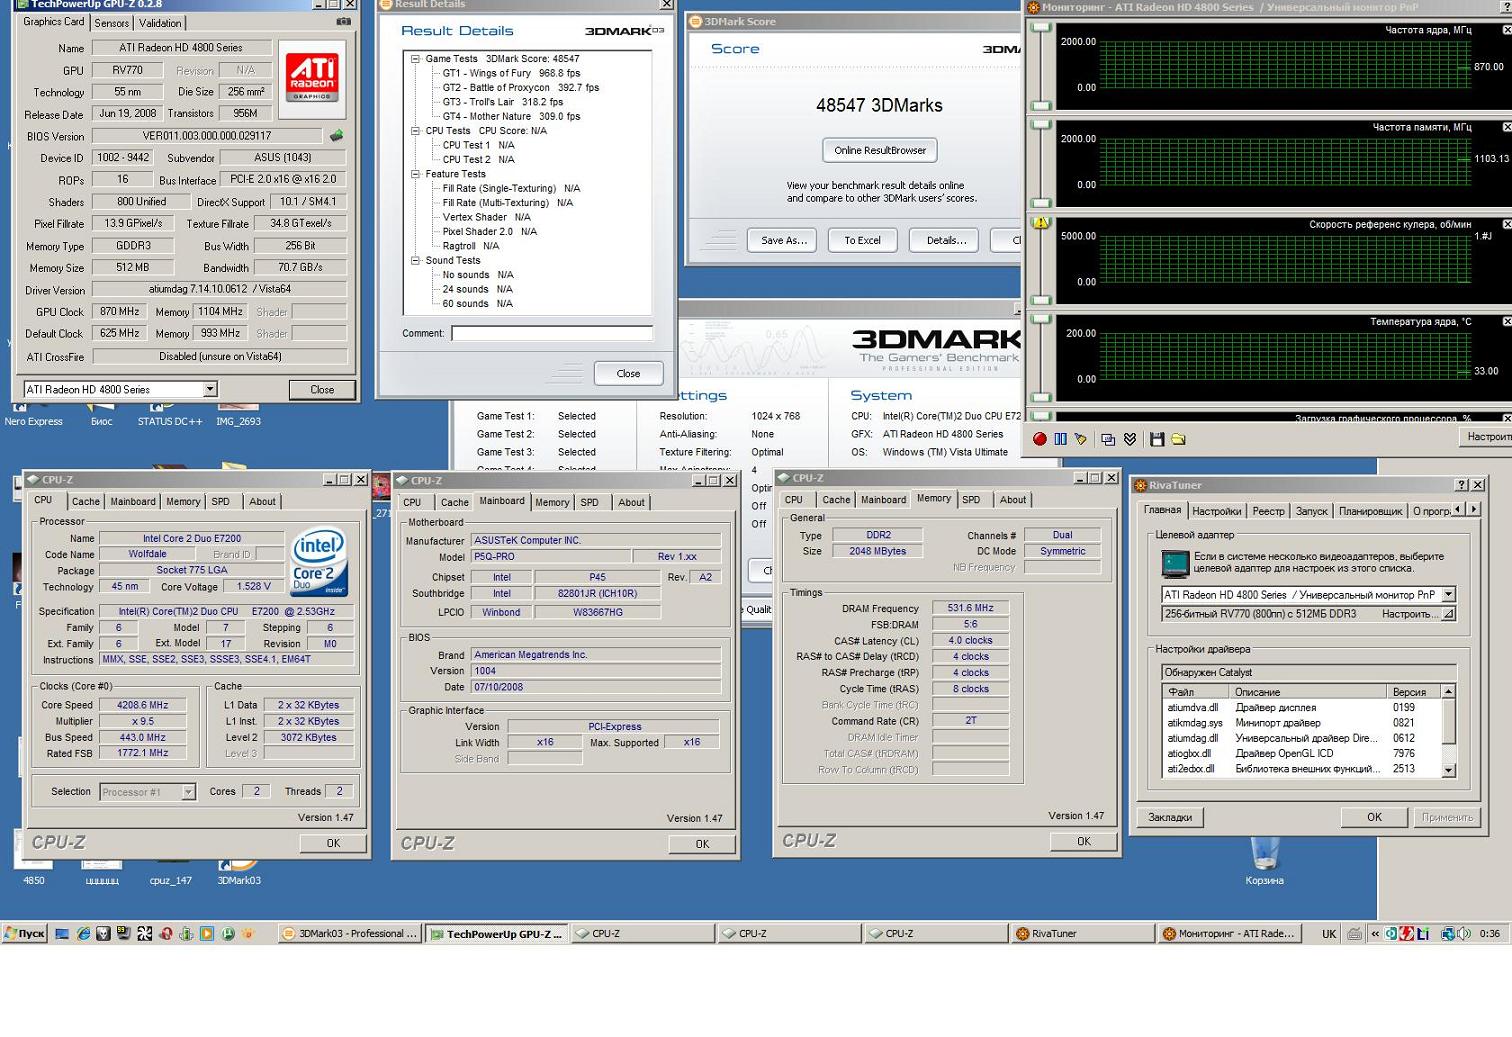Click the GPU-Z screenshot camera icon
The image size is (1512, 1037).
click(343, 21)
